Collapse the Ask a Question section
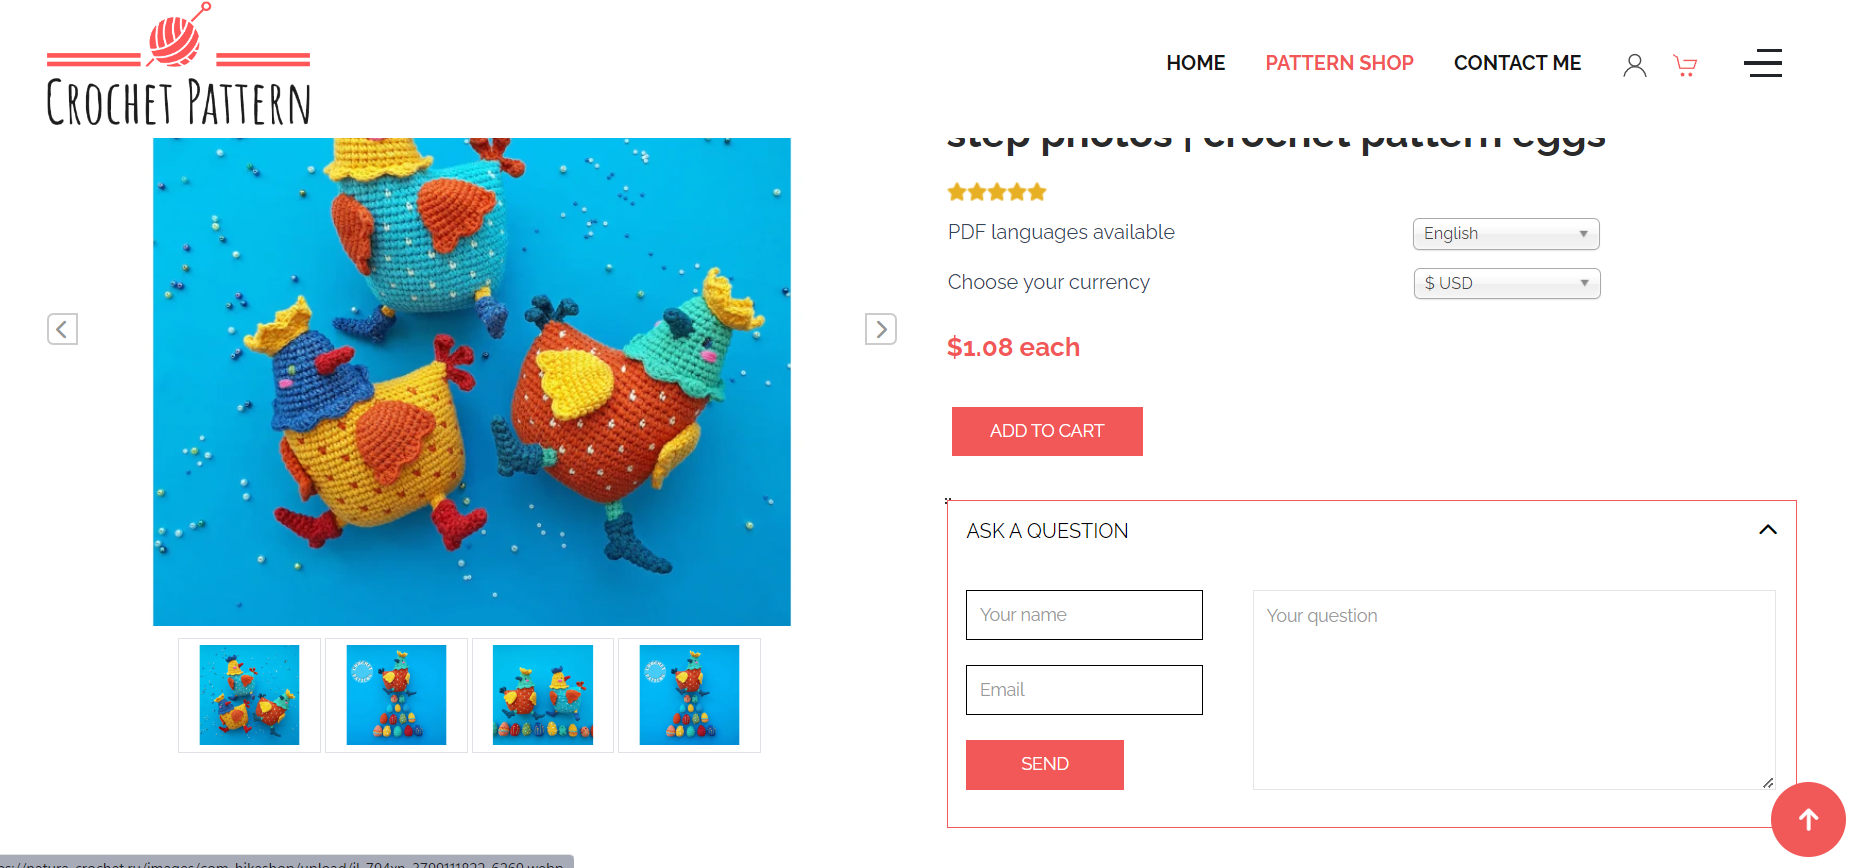 1768,530
